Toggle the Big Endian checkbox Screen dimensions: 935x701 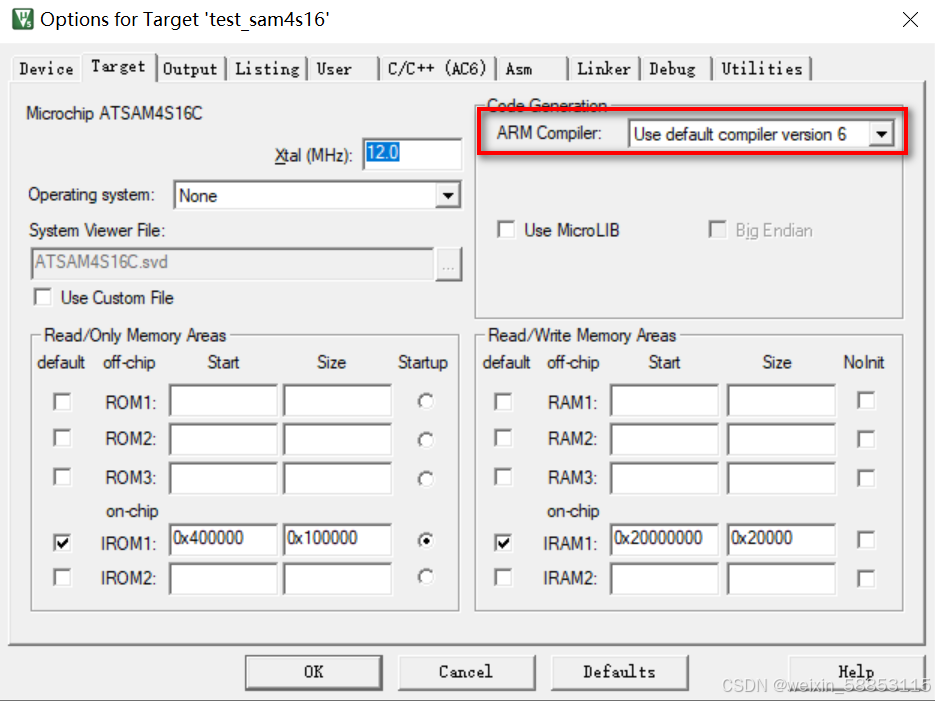click(x=717, y=229)
